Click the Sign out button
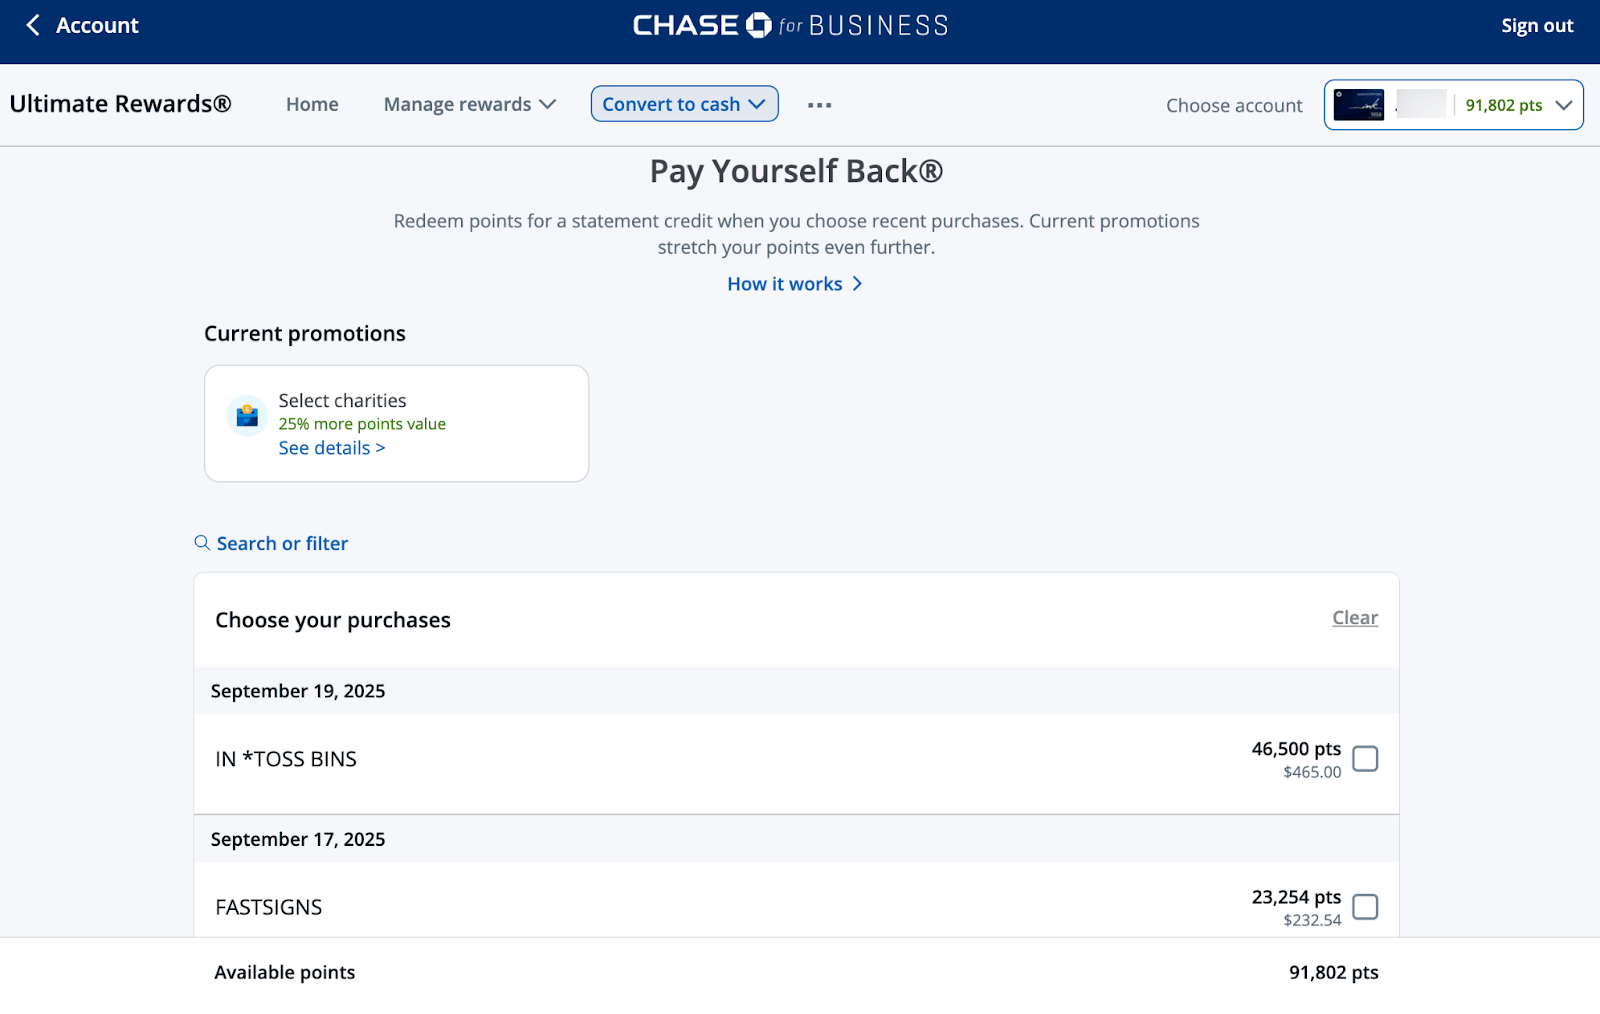 pos(1536,26)
